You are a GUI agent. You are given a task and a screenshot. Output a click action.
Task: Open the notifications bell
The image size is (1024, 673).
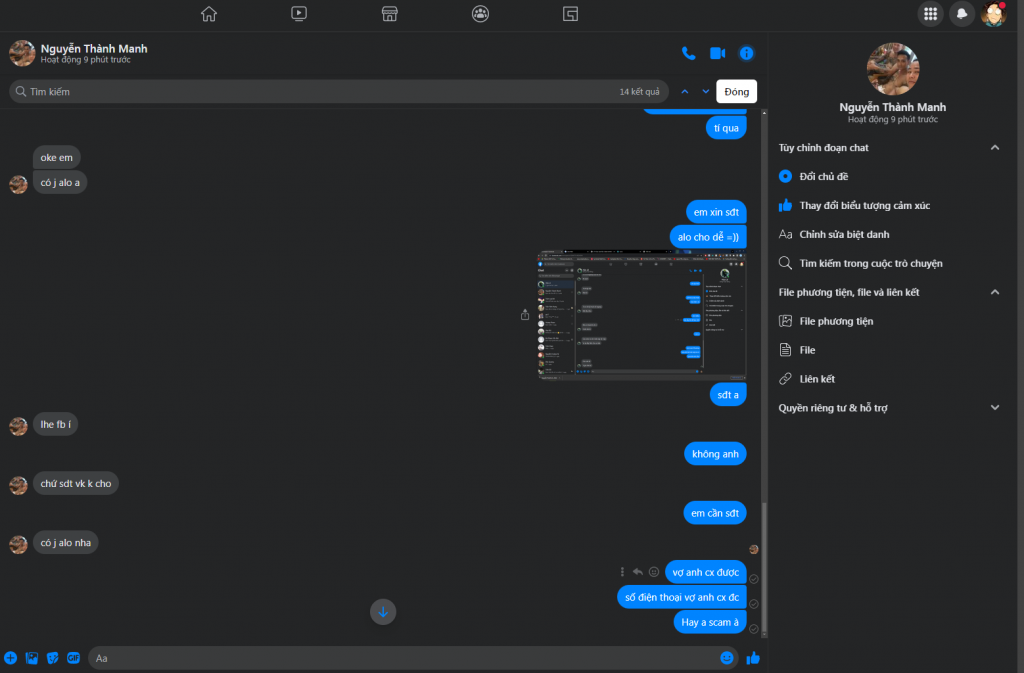coord(961,14)
